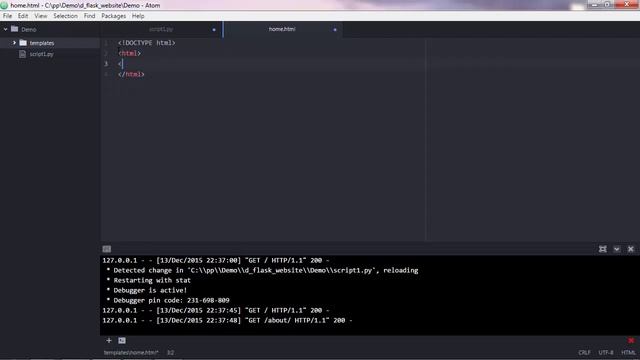The height and width of the screenshot is (360, 640).
Task: Click the closing </html> tag line
Action: coord(131,74)
